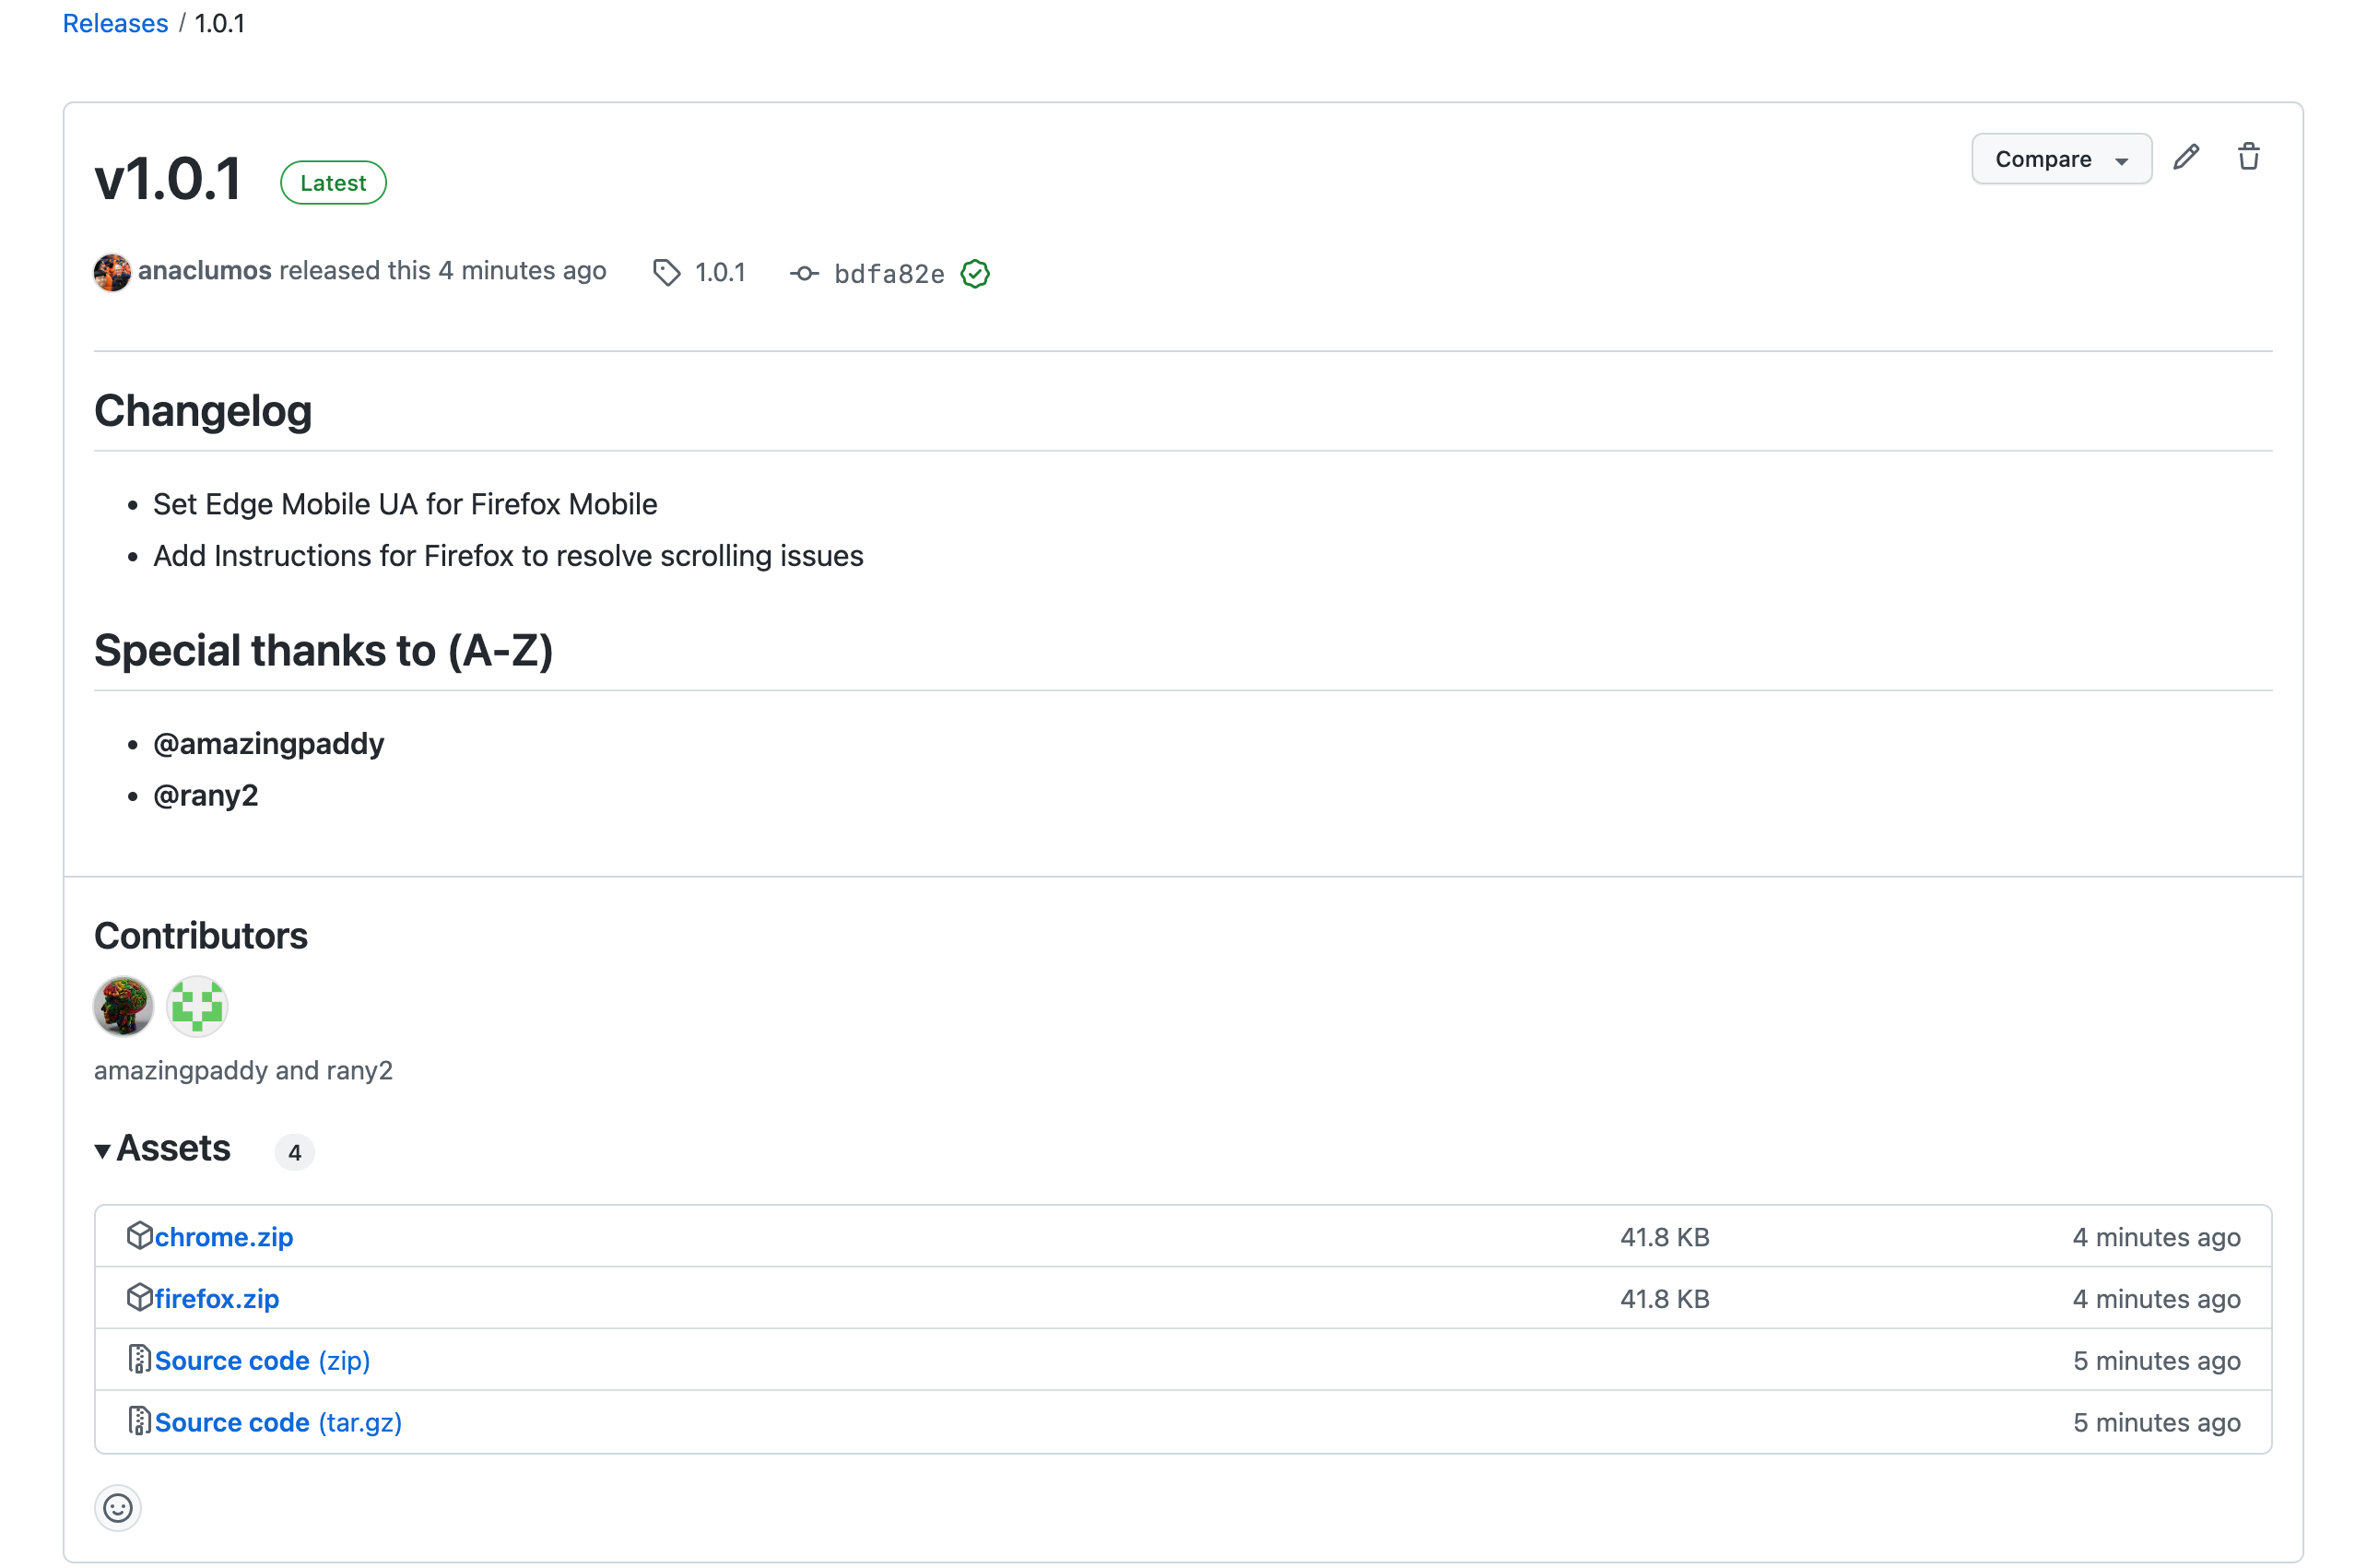Click the @amazingpaddy mention

pyautogui.click(x=268, y=743)
